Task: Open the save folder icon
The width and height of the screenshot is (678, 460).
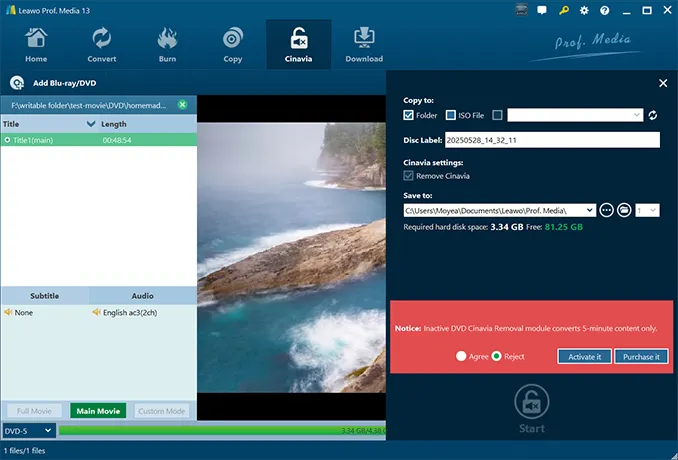Action: coord(623,210)
